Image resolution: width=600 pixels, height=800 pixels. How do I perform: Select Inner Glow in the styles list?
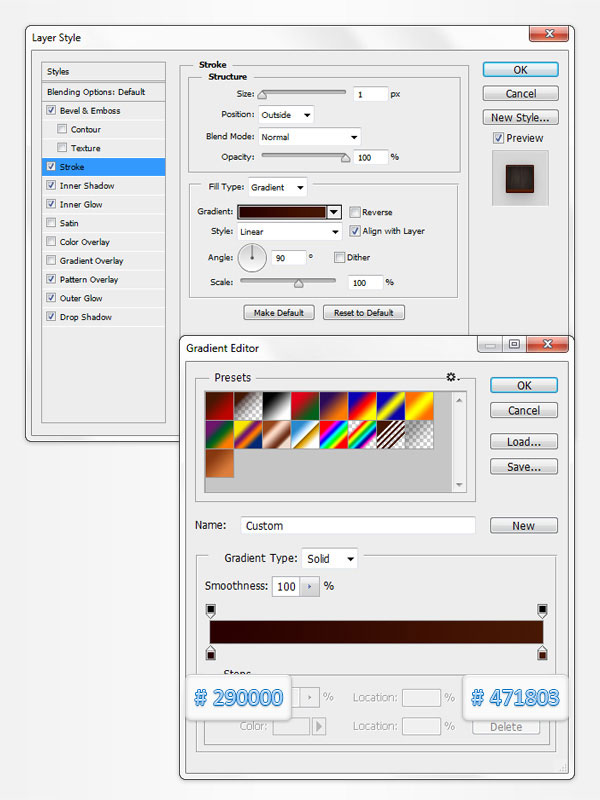pyautogui.click(x=81, y=204)
